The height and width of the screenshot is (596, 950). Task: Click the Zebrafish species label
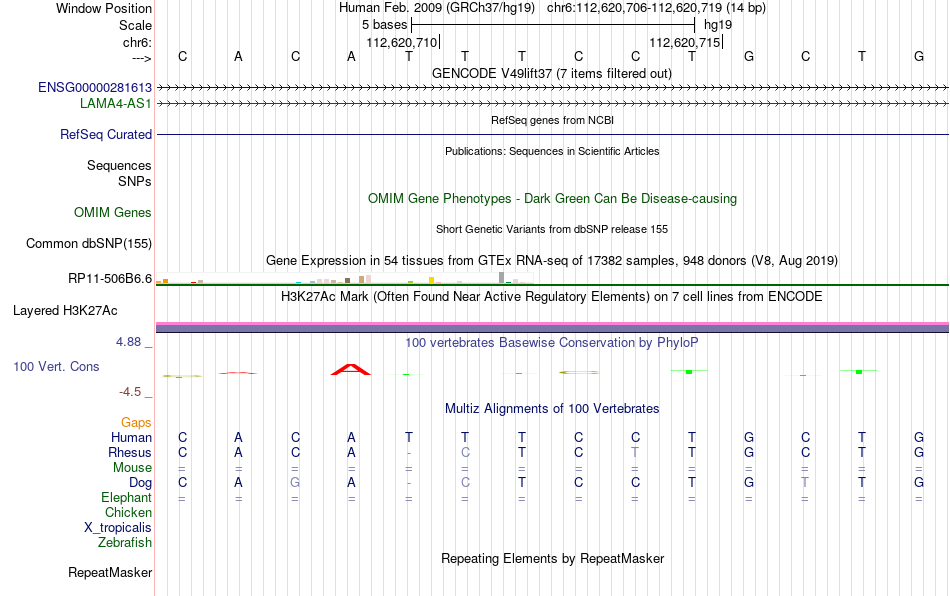click(x=125, y=542)
